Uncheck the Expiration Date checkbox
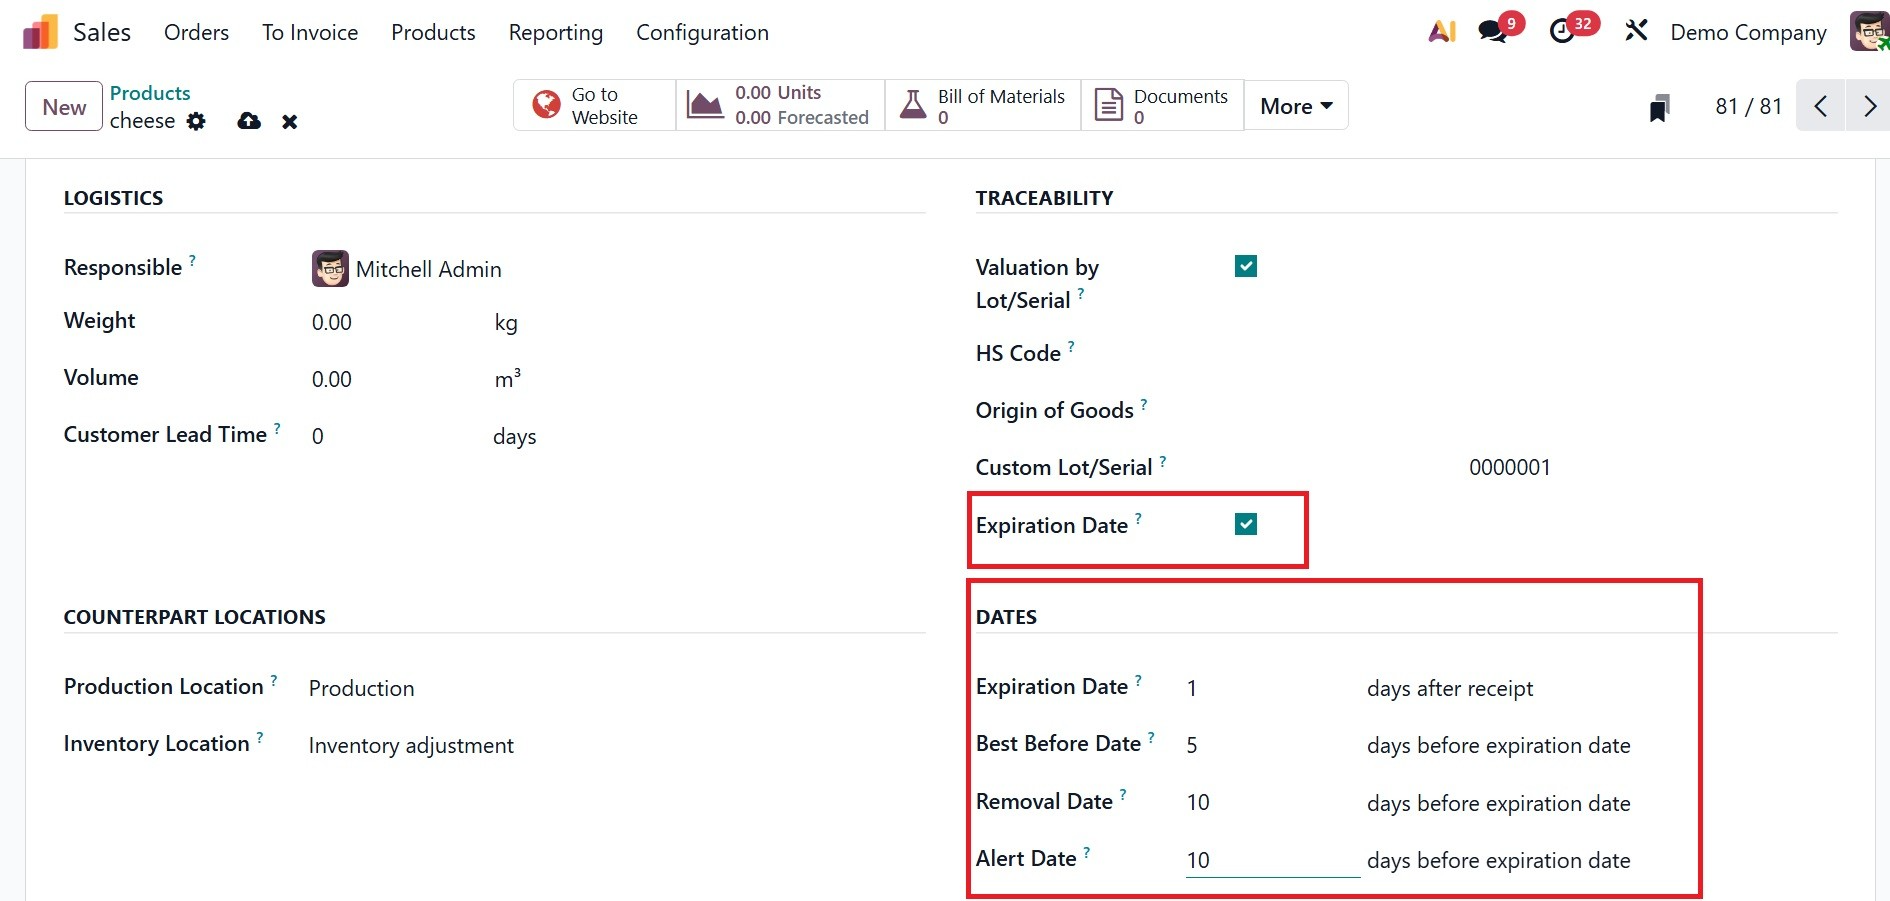 pos(1245,523)
